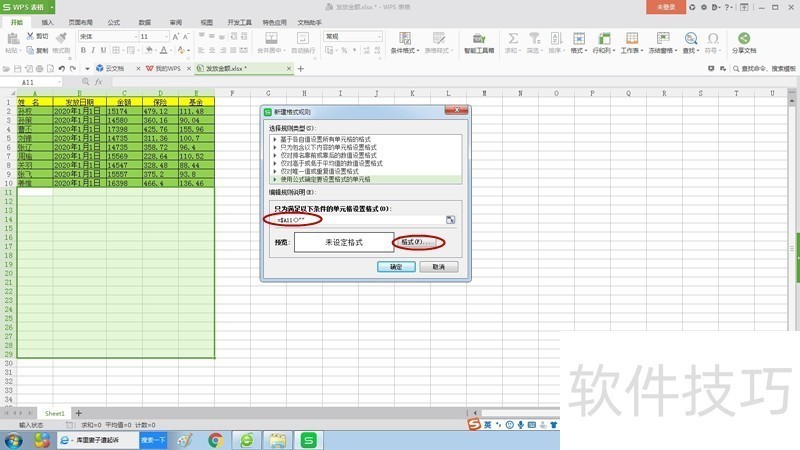Switch to the 我的WPS document tab
Viewport: 800px width, 450px height.
(164, 68)
